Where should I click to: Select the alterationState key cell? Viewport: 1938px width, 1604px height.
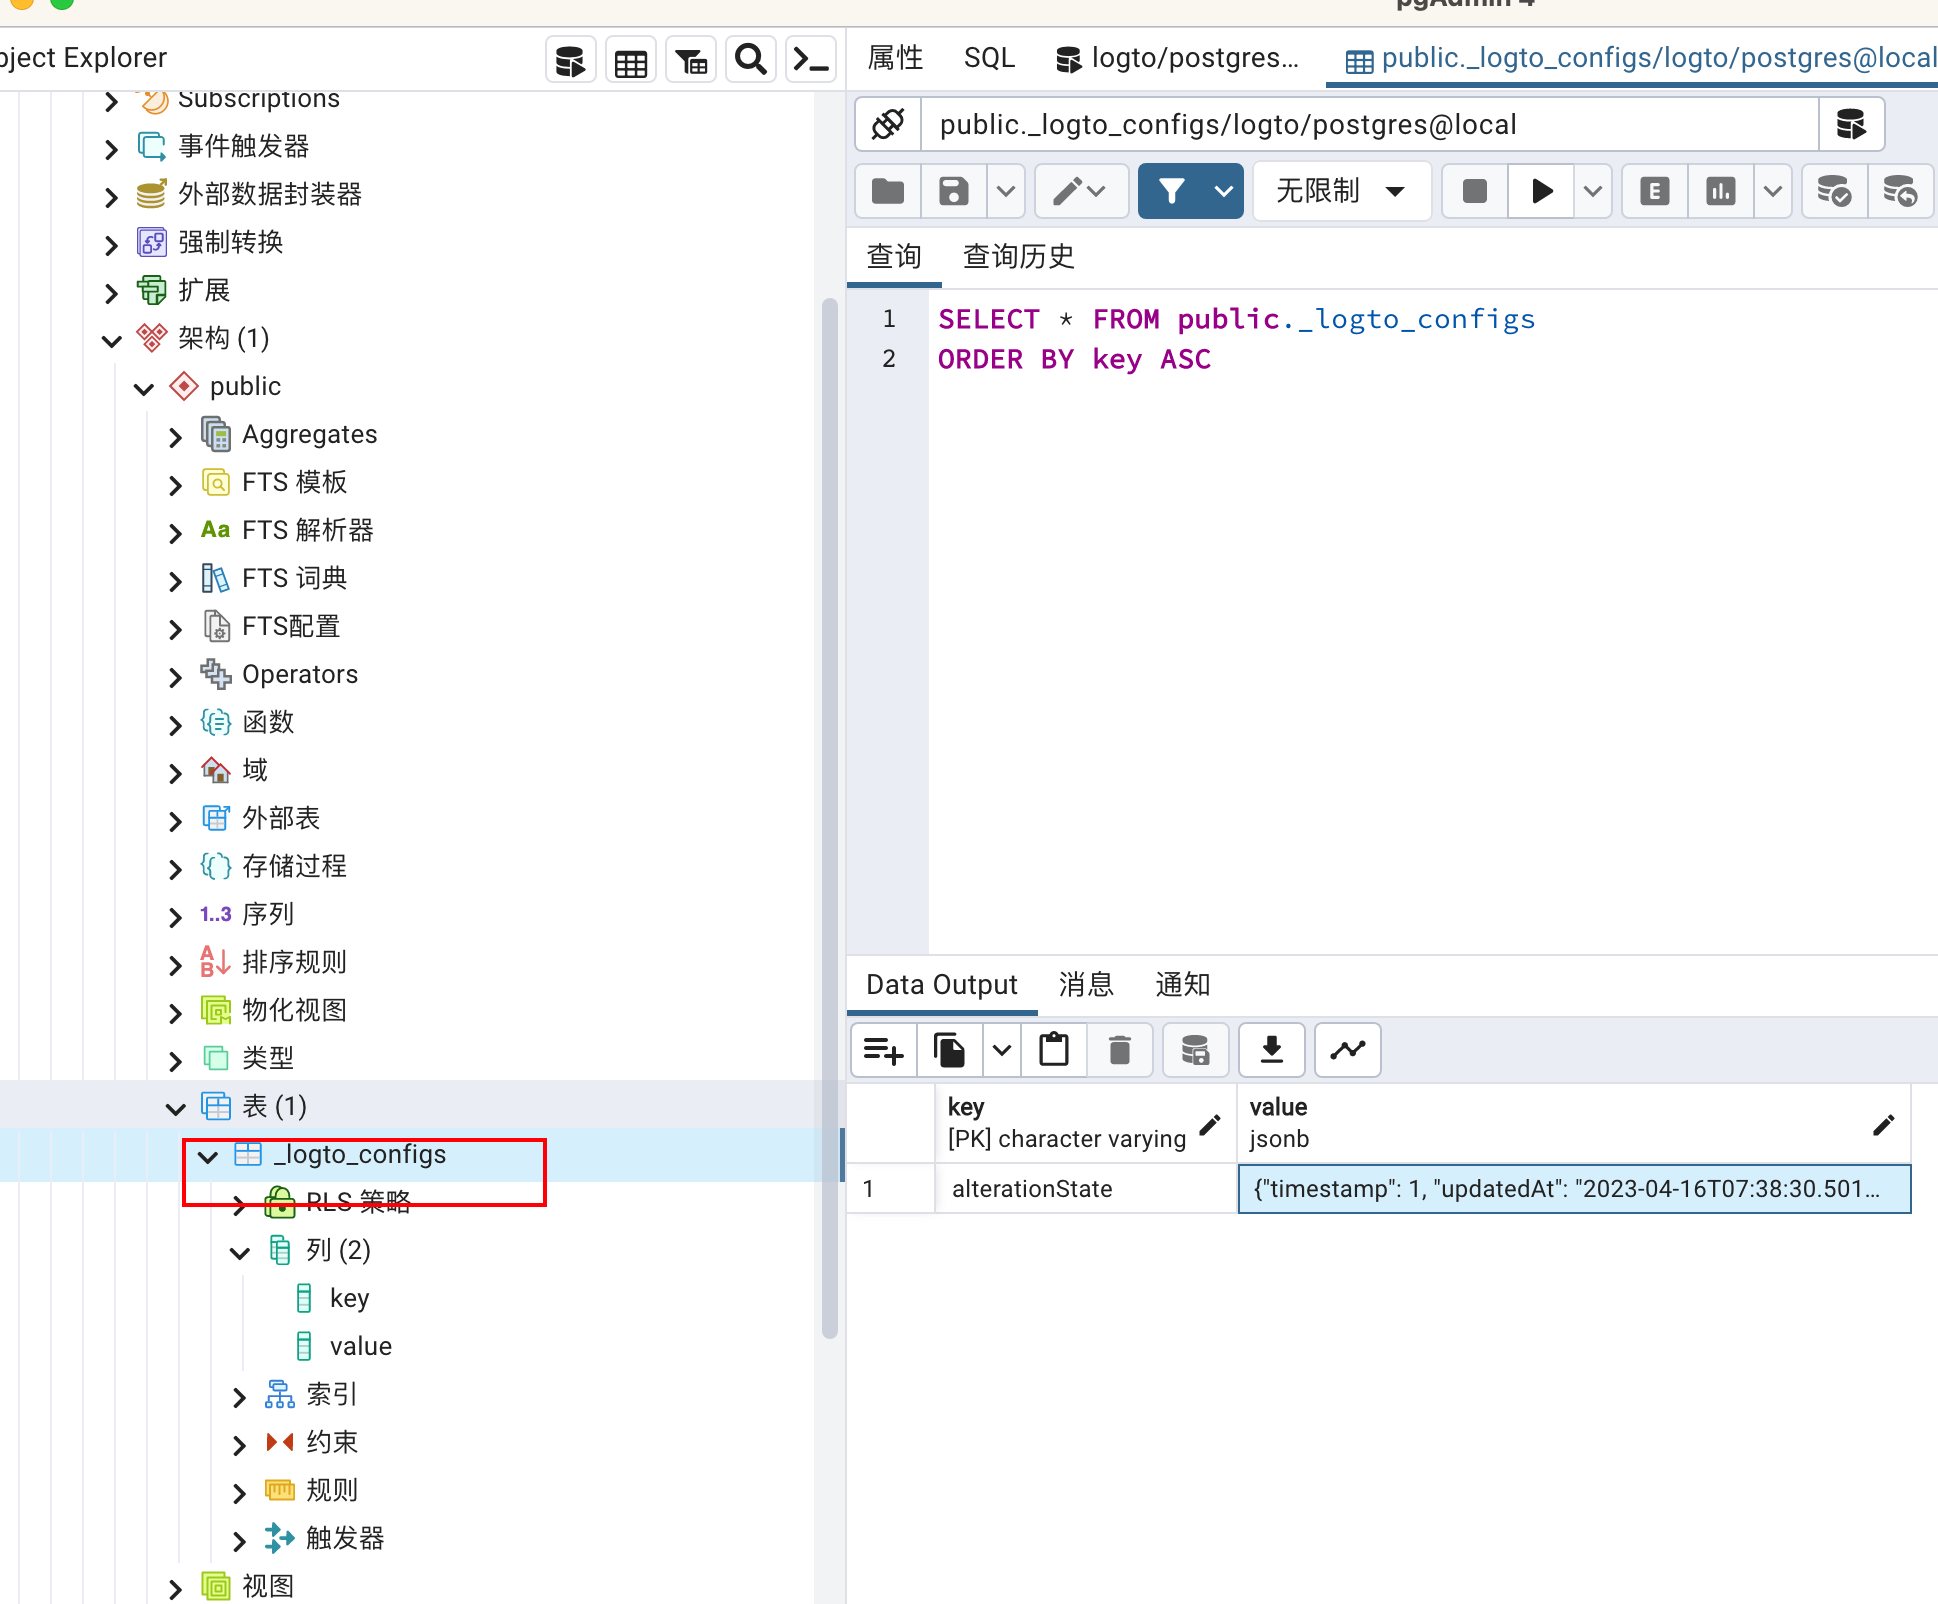point(1086,1189)
